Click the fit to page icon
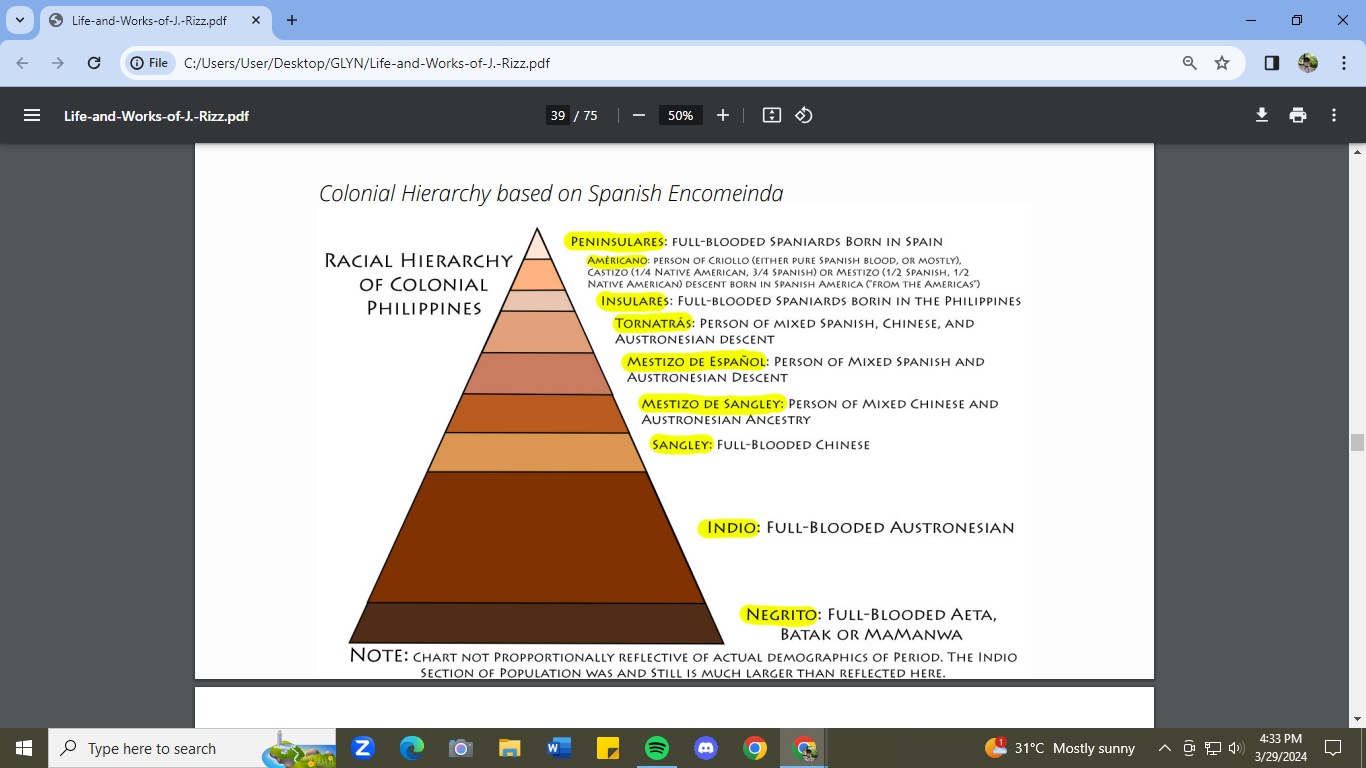The width and height of the screenshot is (1366, 768). click(x=771, y=115)
